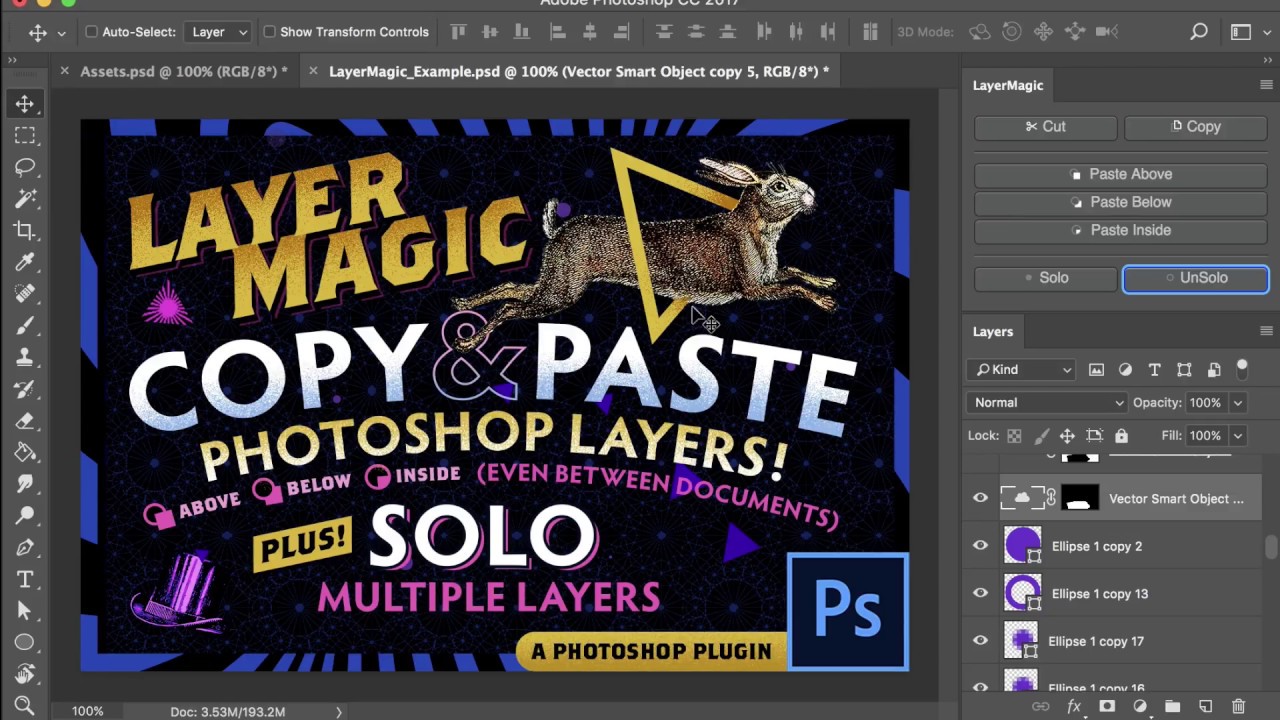Screen dimensions: 1280x720
Task: Select the Magic Wand tool
Action: click(x=25, y=199)
